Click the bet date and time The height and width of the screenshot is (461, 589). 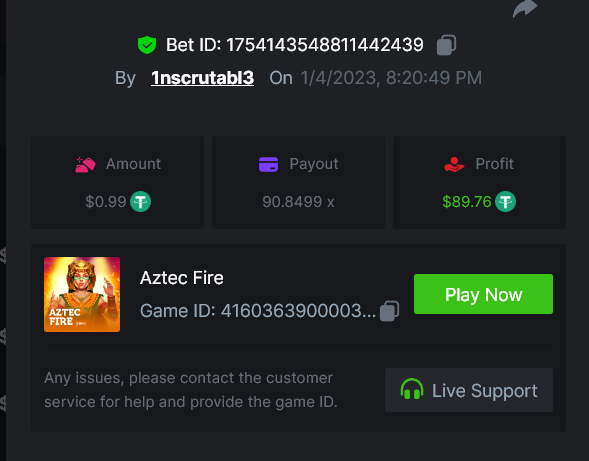(391, 78)
